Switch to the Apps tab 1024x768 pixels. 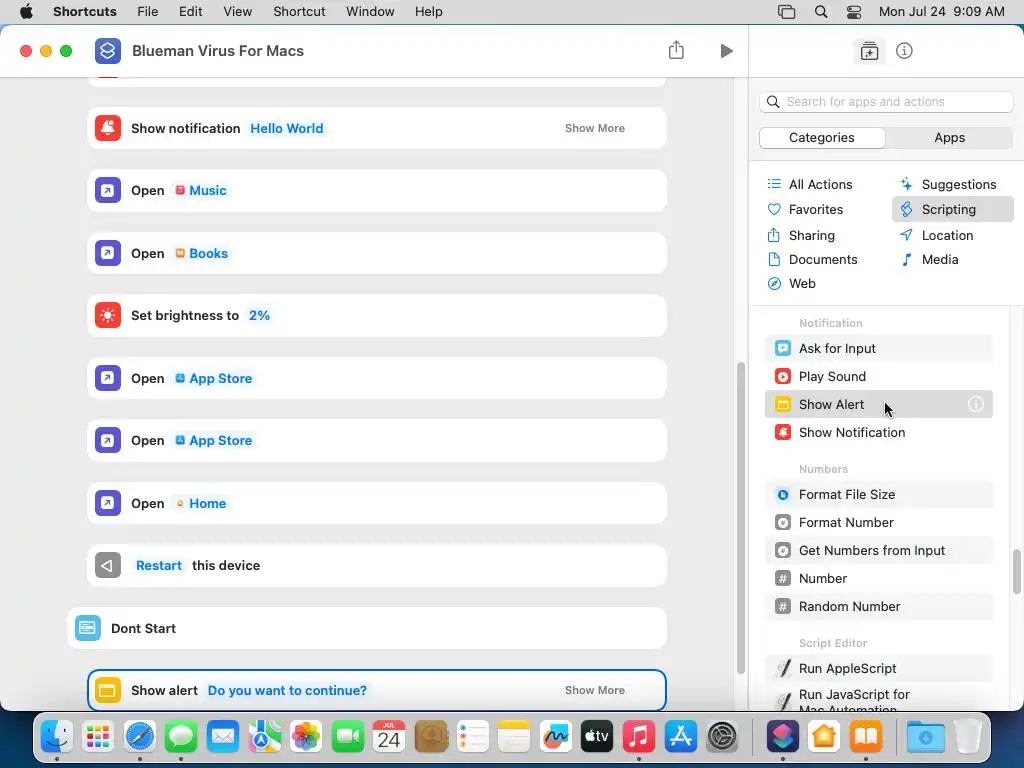[950, 137]
